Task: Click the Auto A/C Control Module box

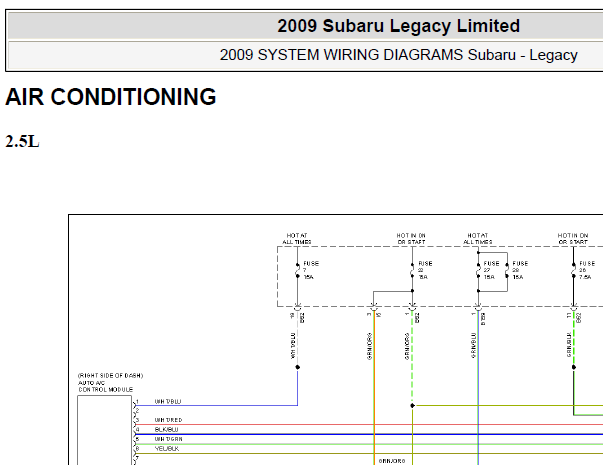Action: 105,430
